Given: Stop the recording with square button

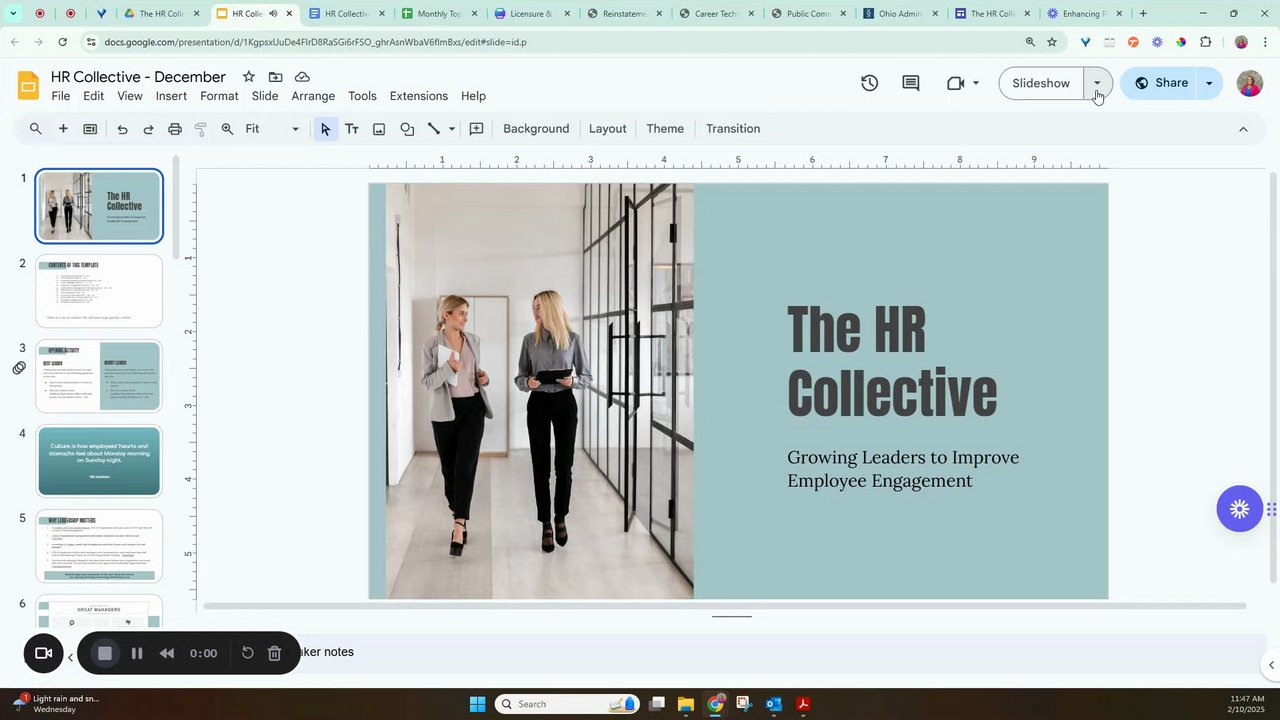Looking at the screenshot, I should click(x=105, y=653).
